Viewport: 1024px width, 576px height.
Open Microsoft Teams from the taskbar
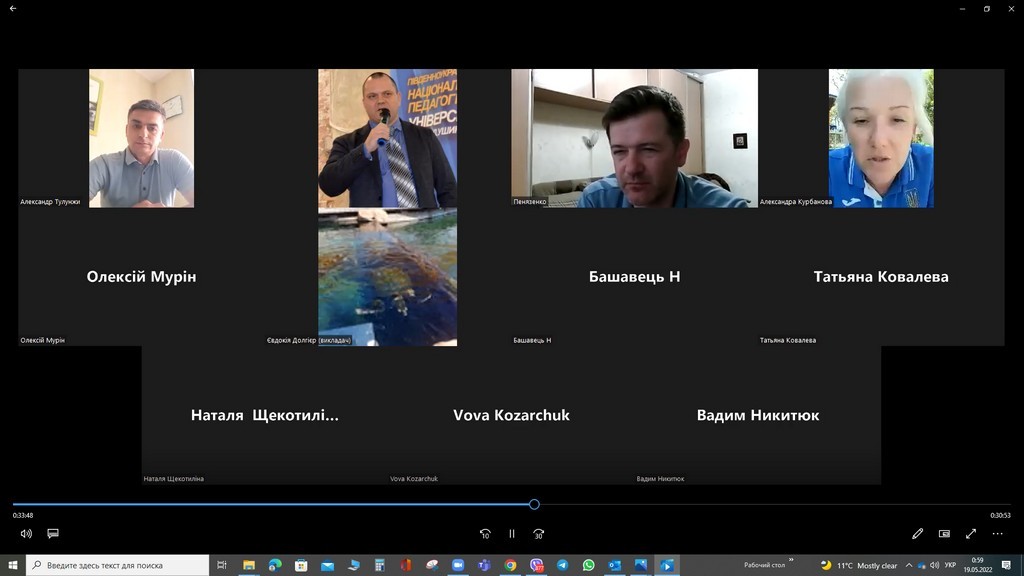coord(484,565)
